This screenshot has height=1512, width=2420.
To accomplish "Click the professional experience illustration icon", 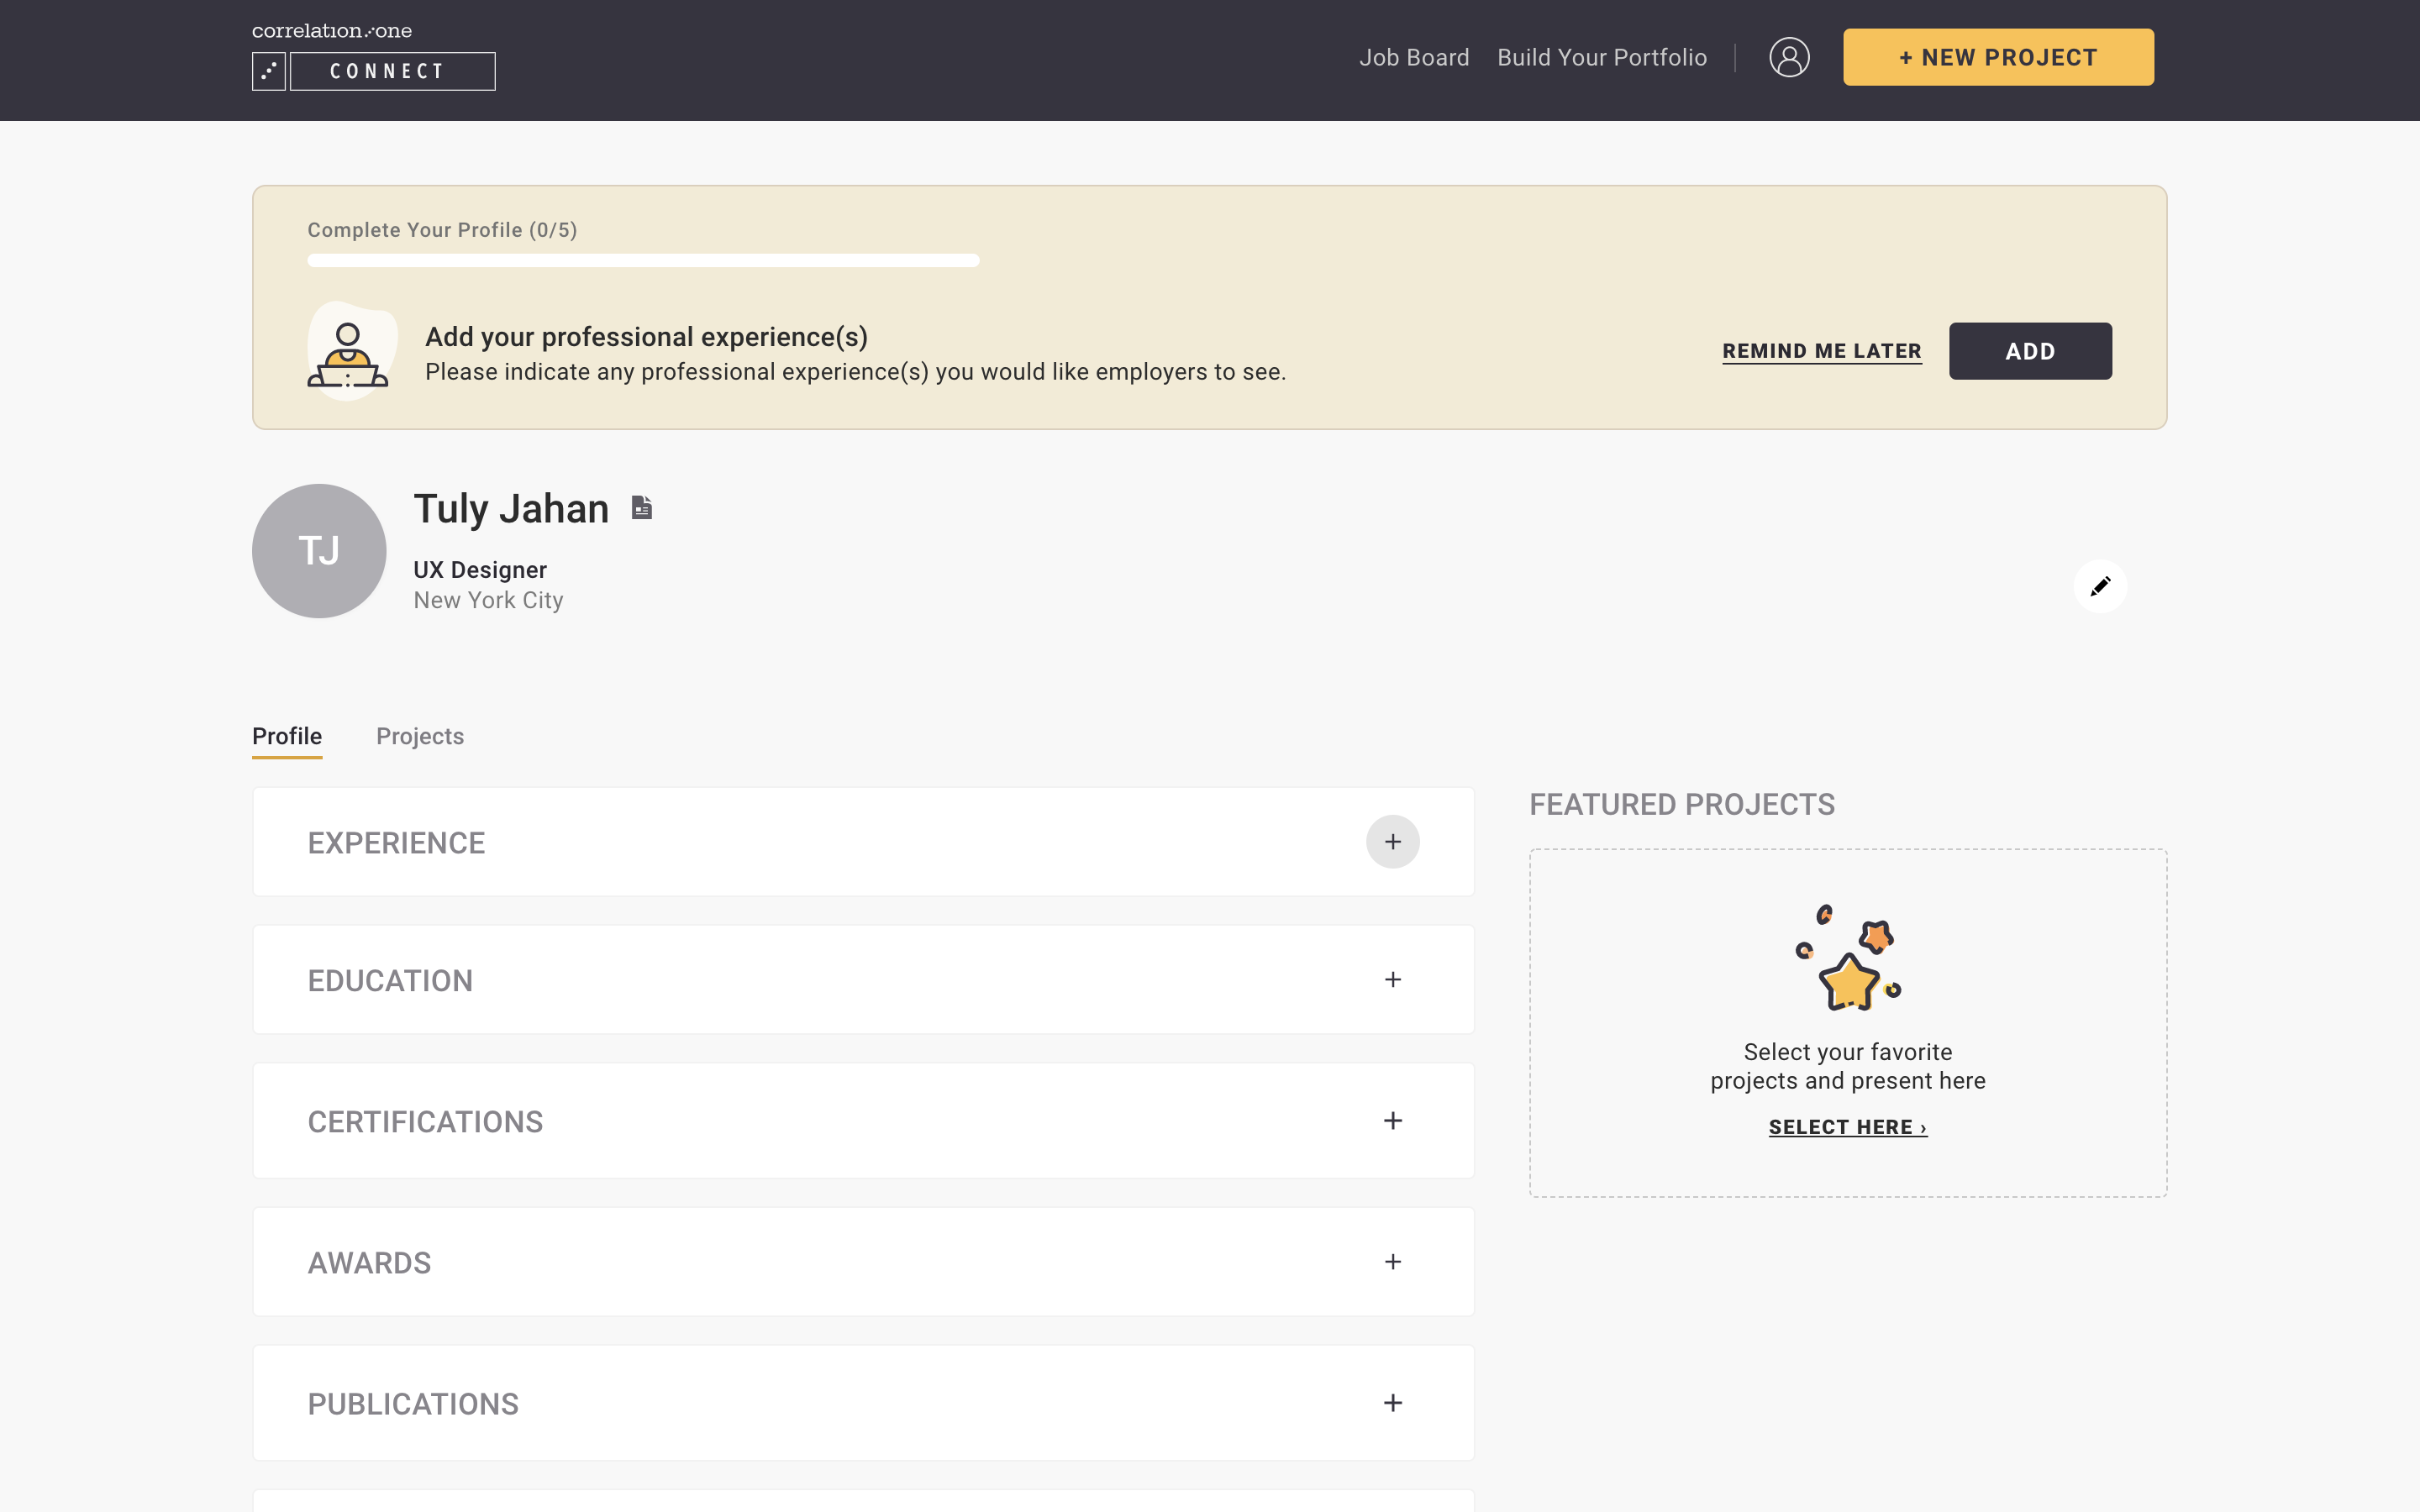I will click(349, 353).
